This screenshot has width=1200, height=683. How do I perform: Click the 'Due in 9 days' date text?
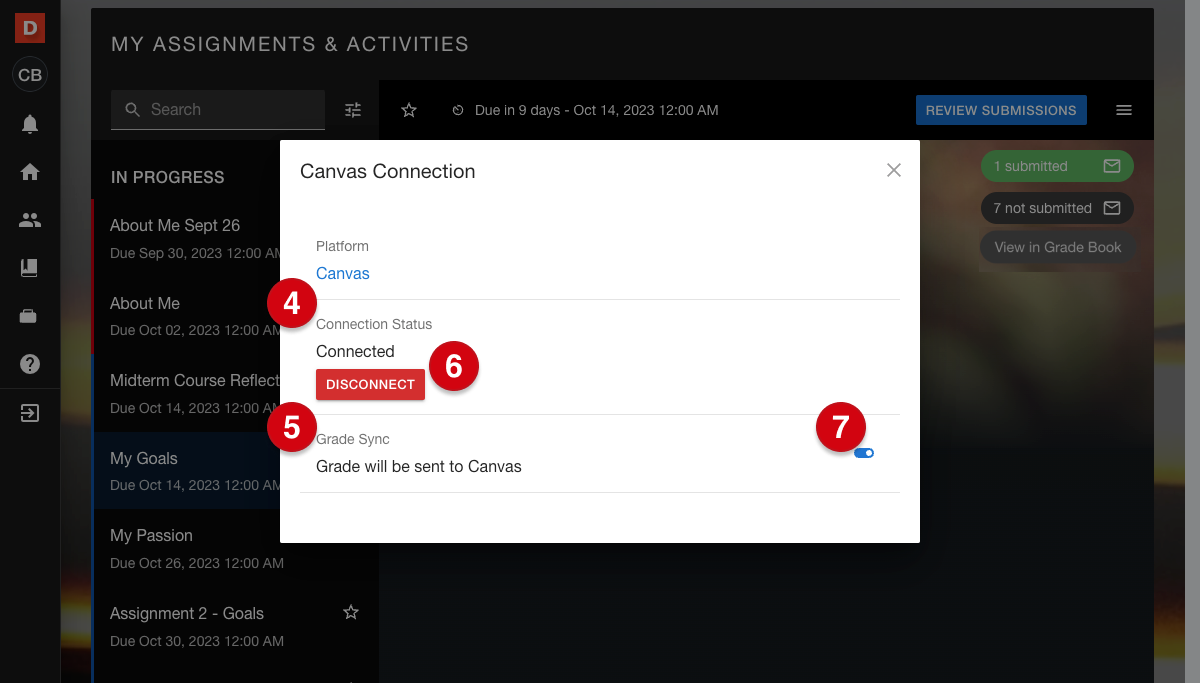pyautogui.click(x=596, y=110)
